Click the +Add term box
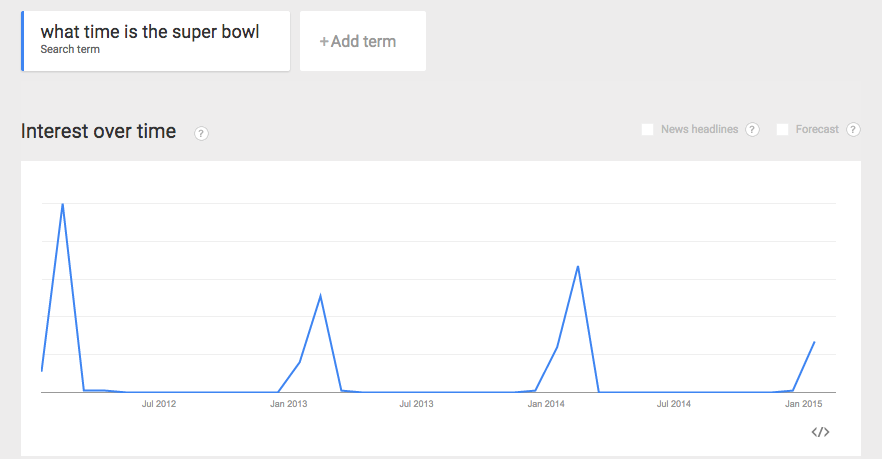Viewport: 882px width, 459px height. coord(362,41)
